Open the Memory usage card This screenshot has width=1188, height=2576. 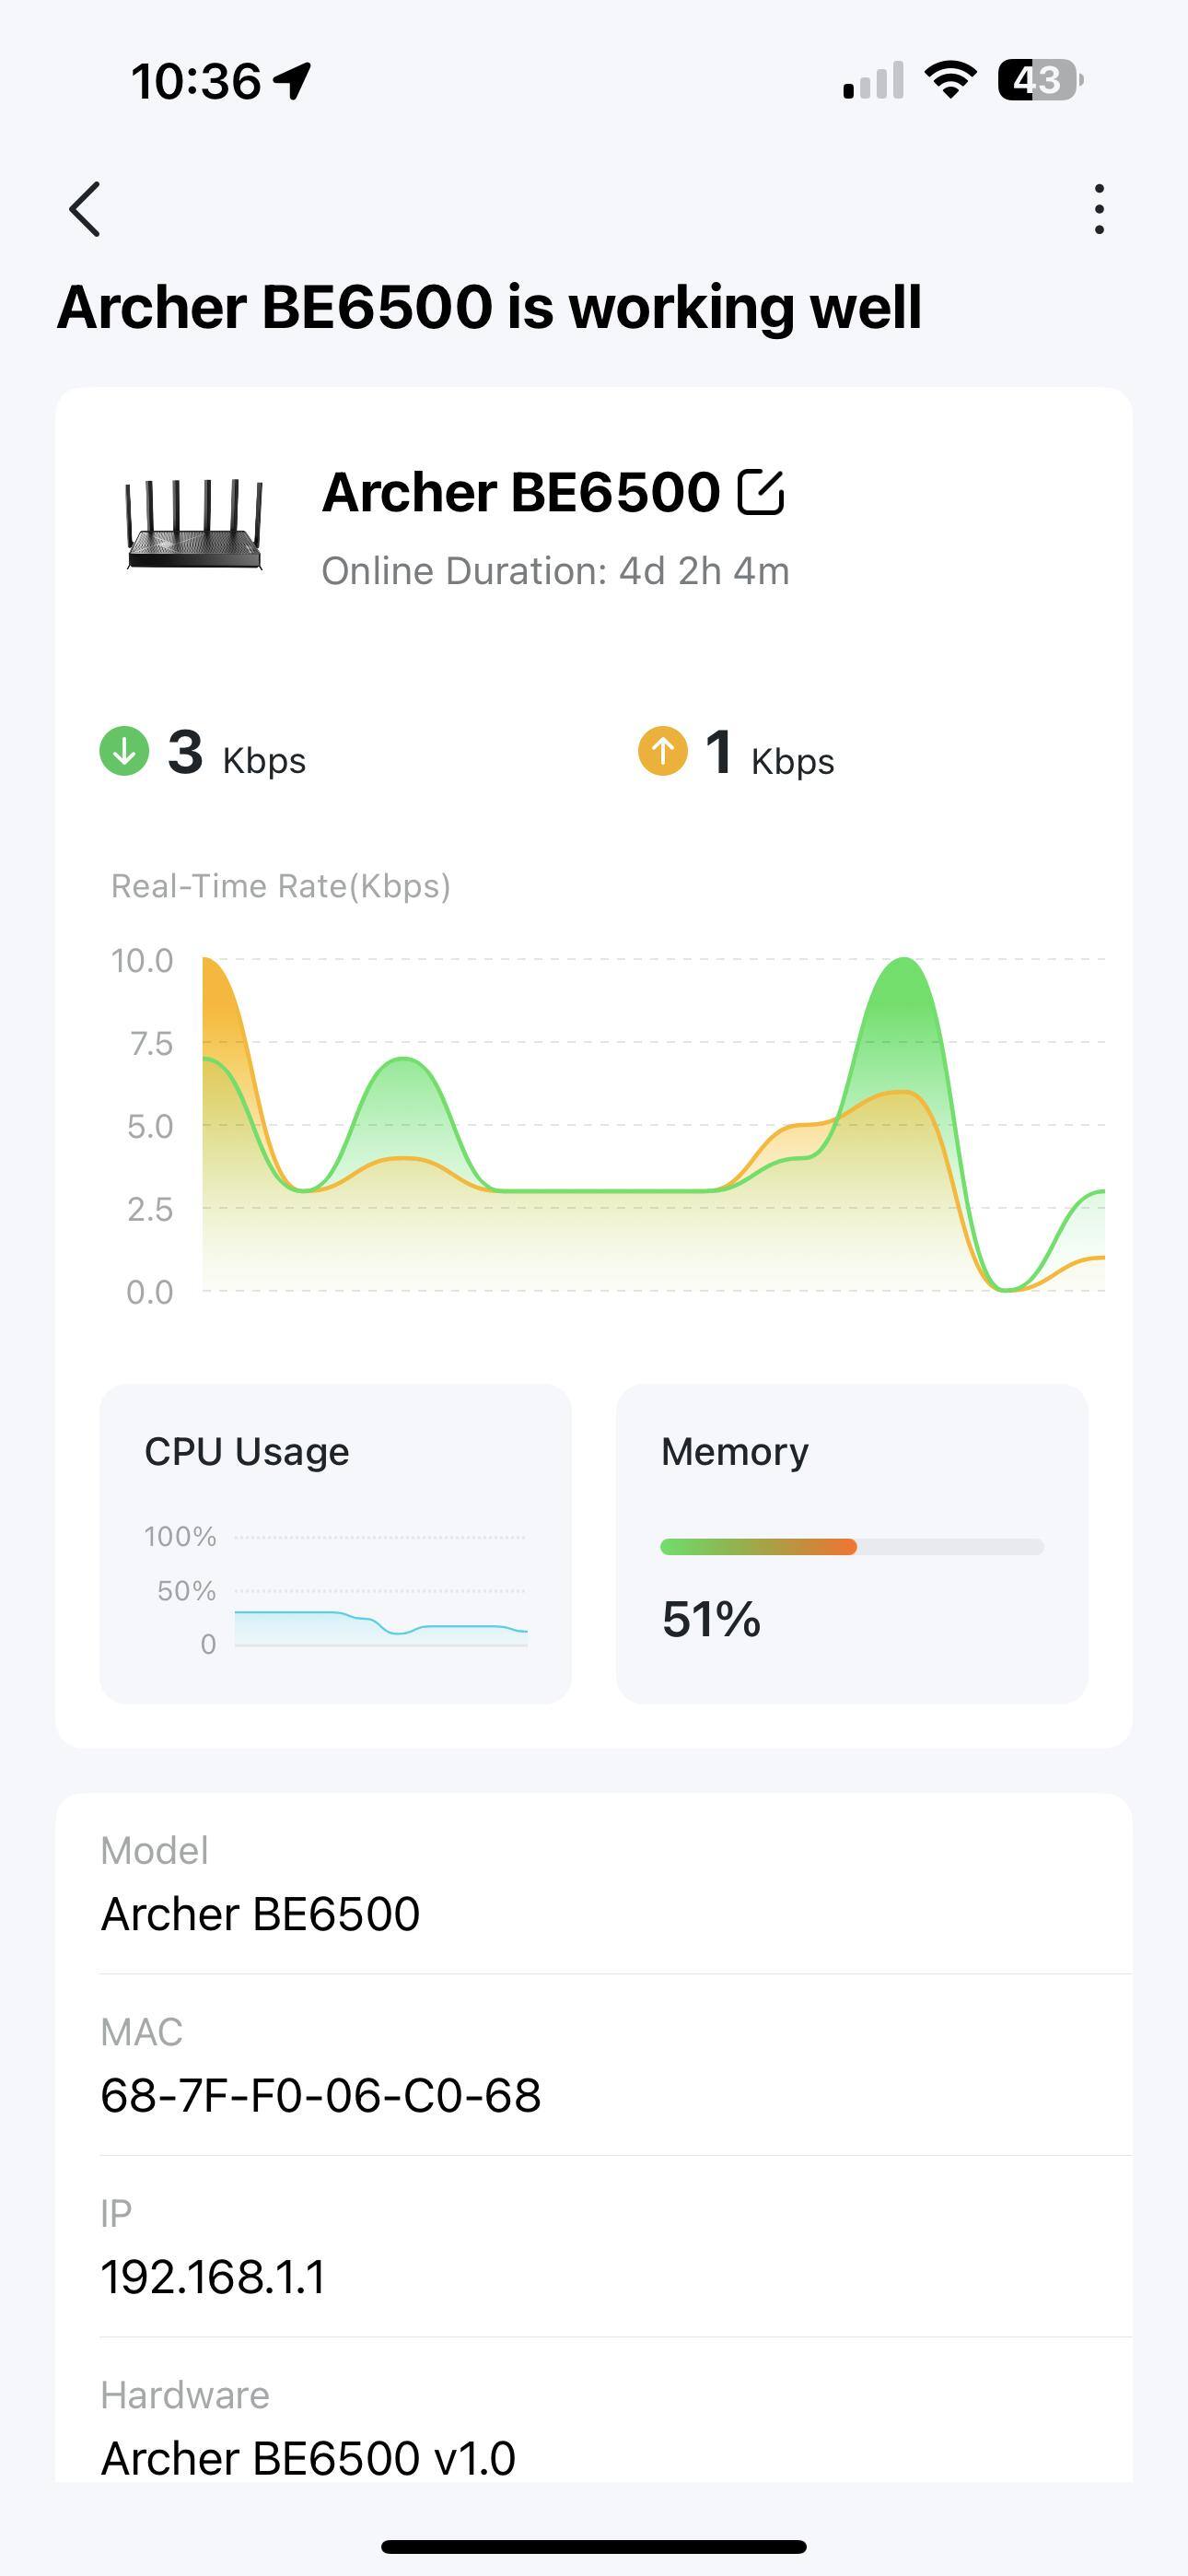851,1543
